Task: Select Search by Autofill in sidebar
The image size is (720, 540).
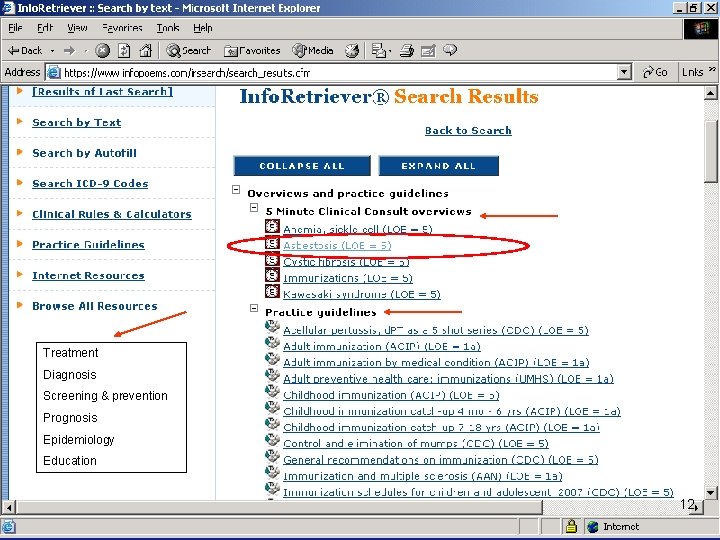Action: click(84, 153)
